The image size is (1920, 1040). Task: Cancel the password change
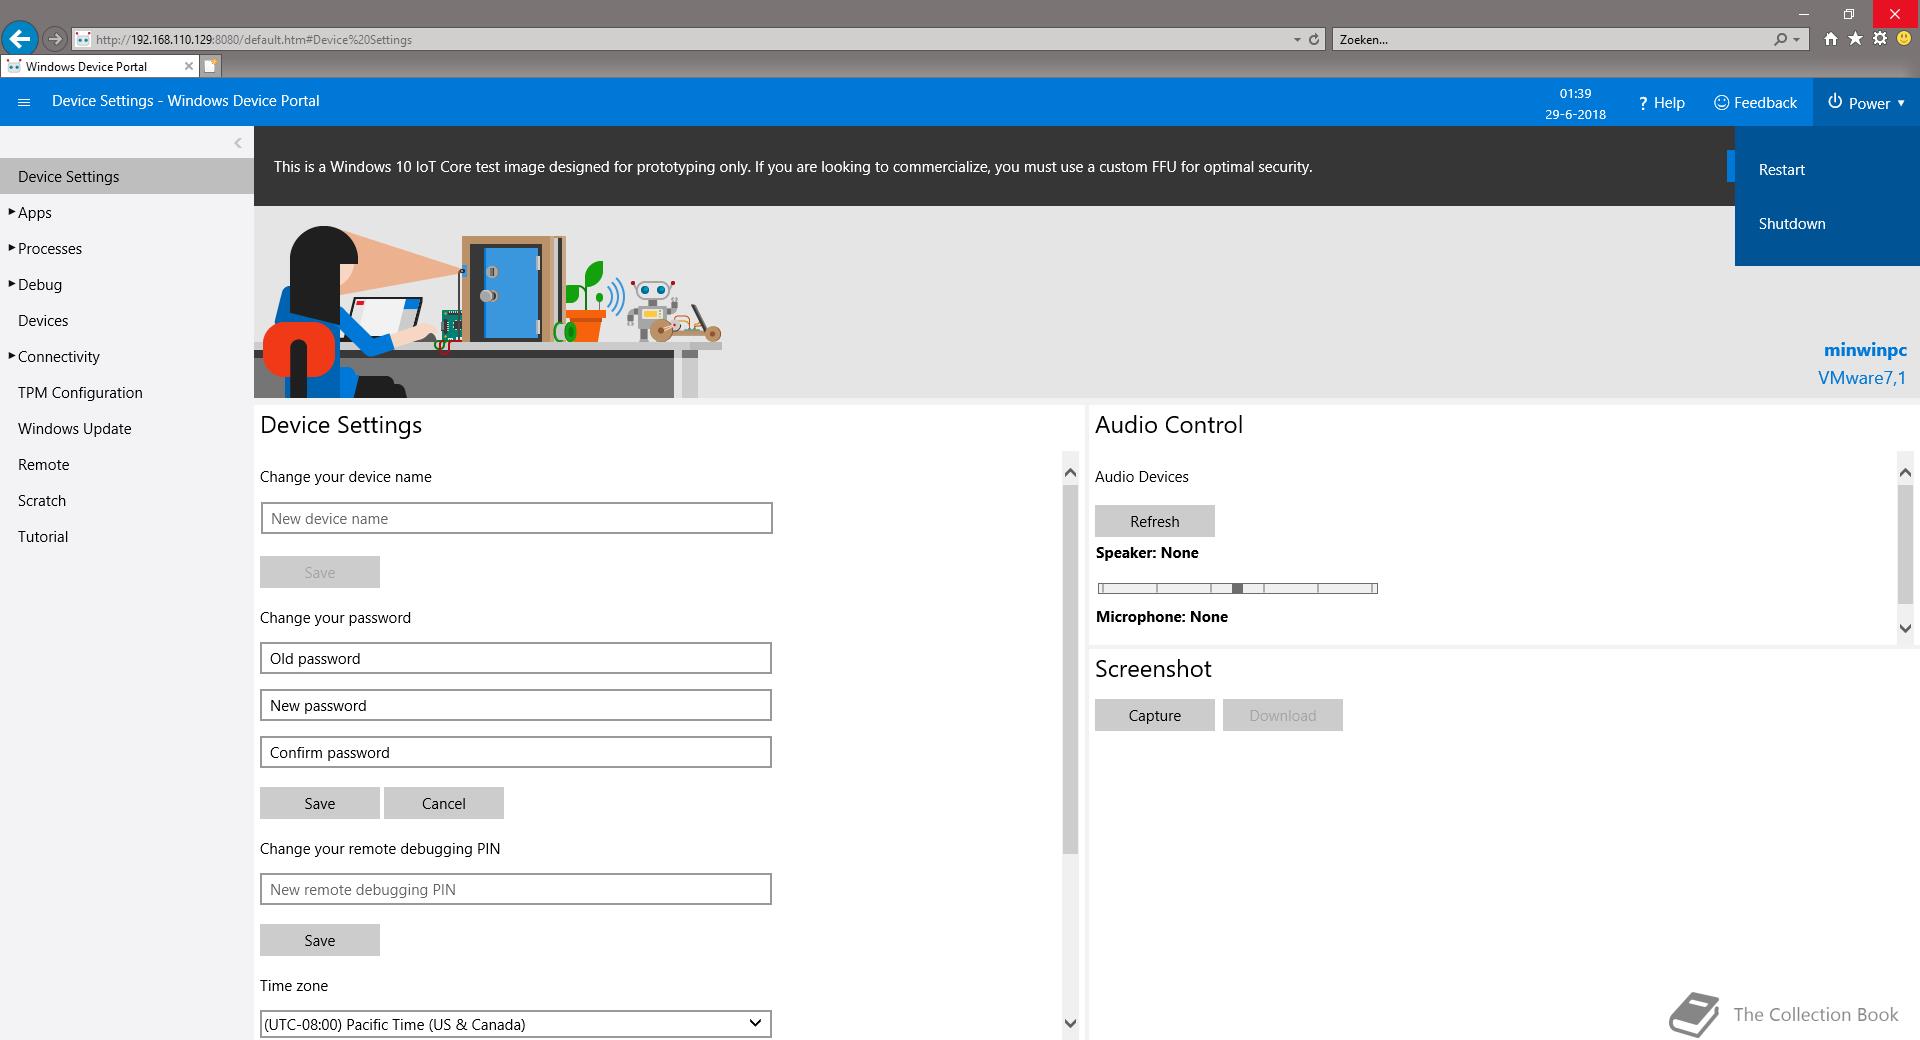[444, 803]
